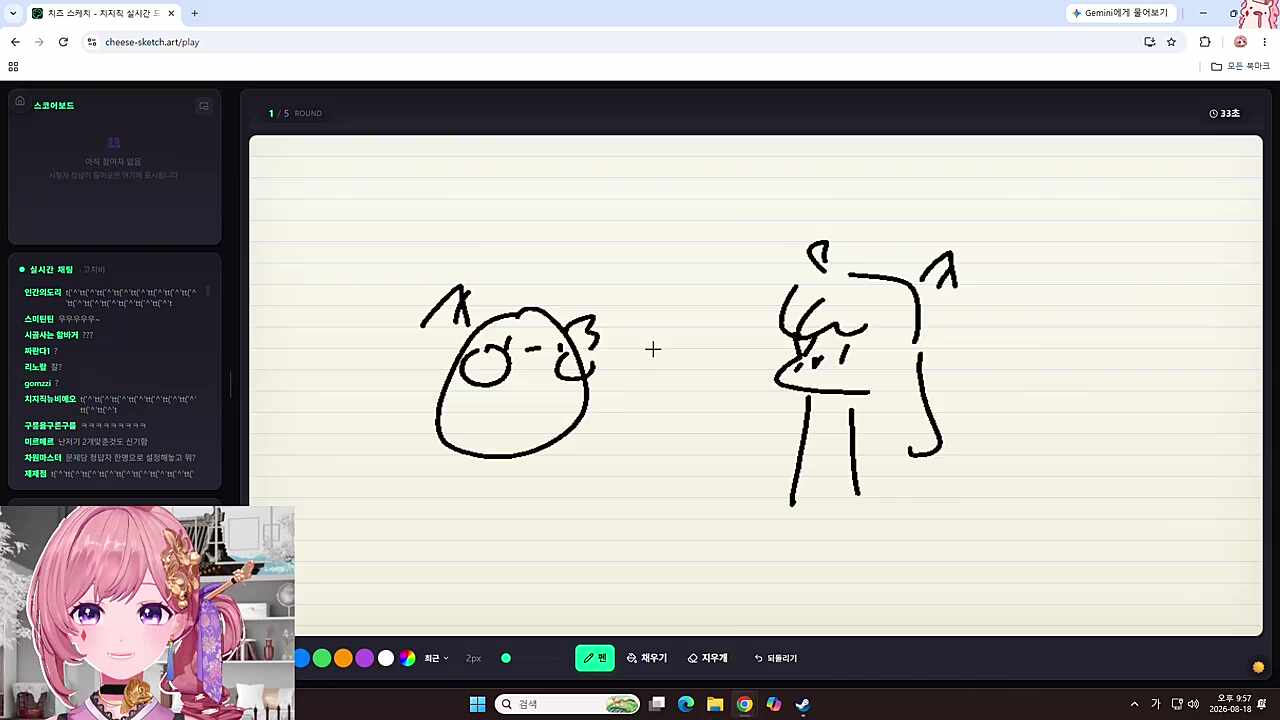The height and width of the screenshot is (720, 1280).
Task: Pick the white color swatch
Action: pos(386,658)
